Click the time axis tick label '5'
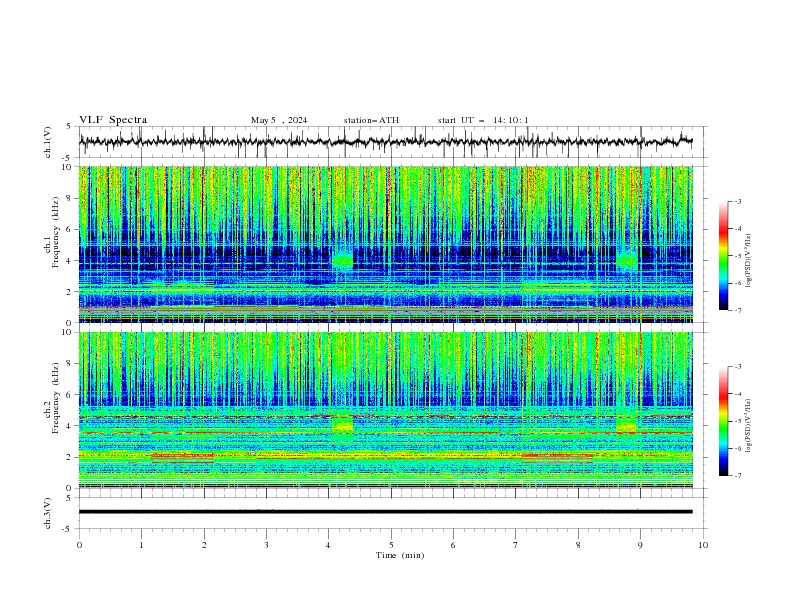The image size is (792, 612). tap(391, 545)
